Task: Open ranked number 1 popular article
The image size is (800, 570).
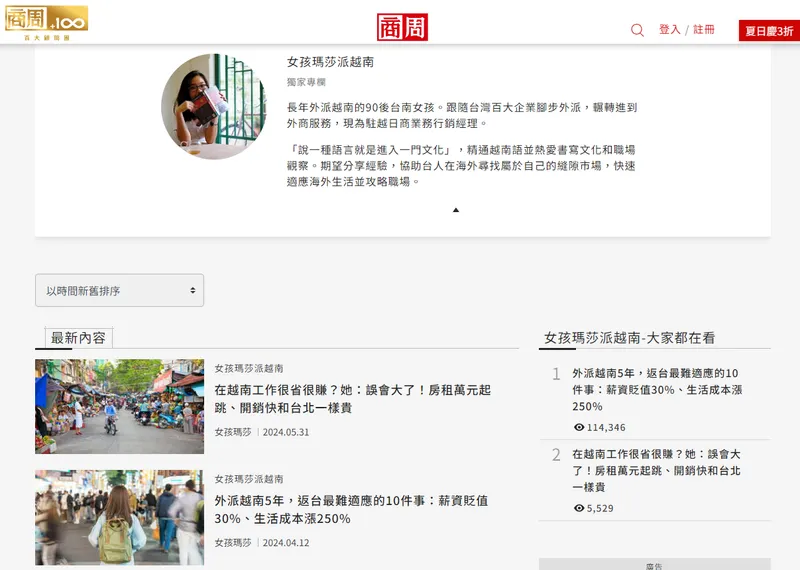Action: pos(657,390)
